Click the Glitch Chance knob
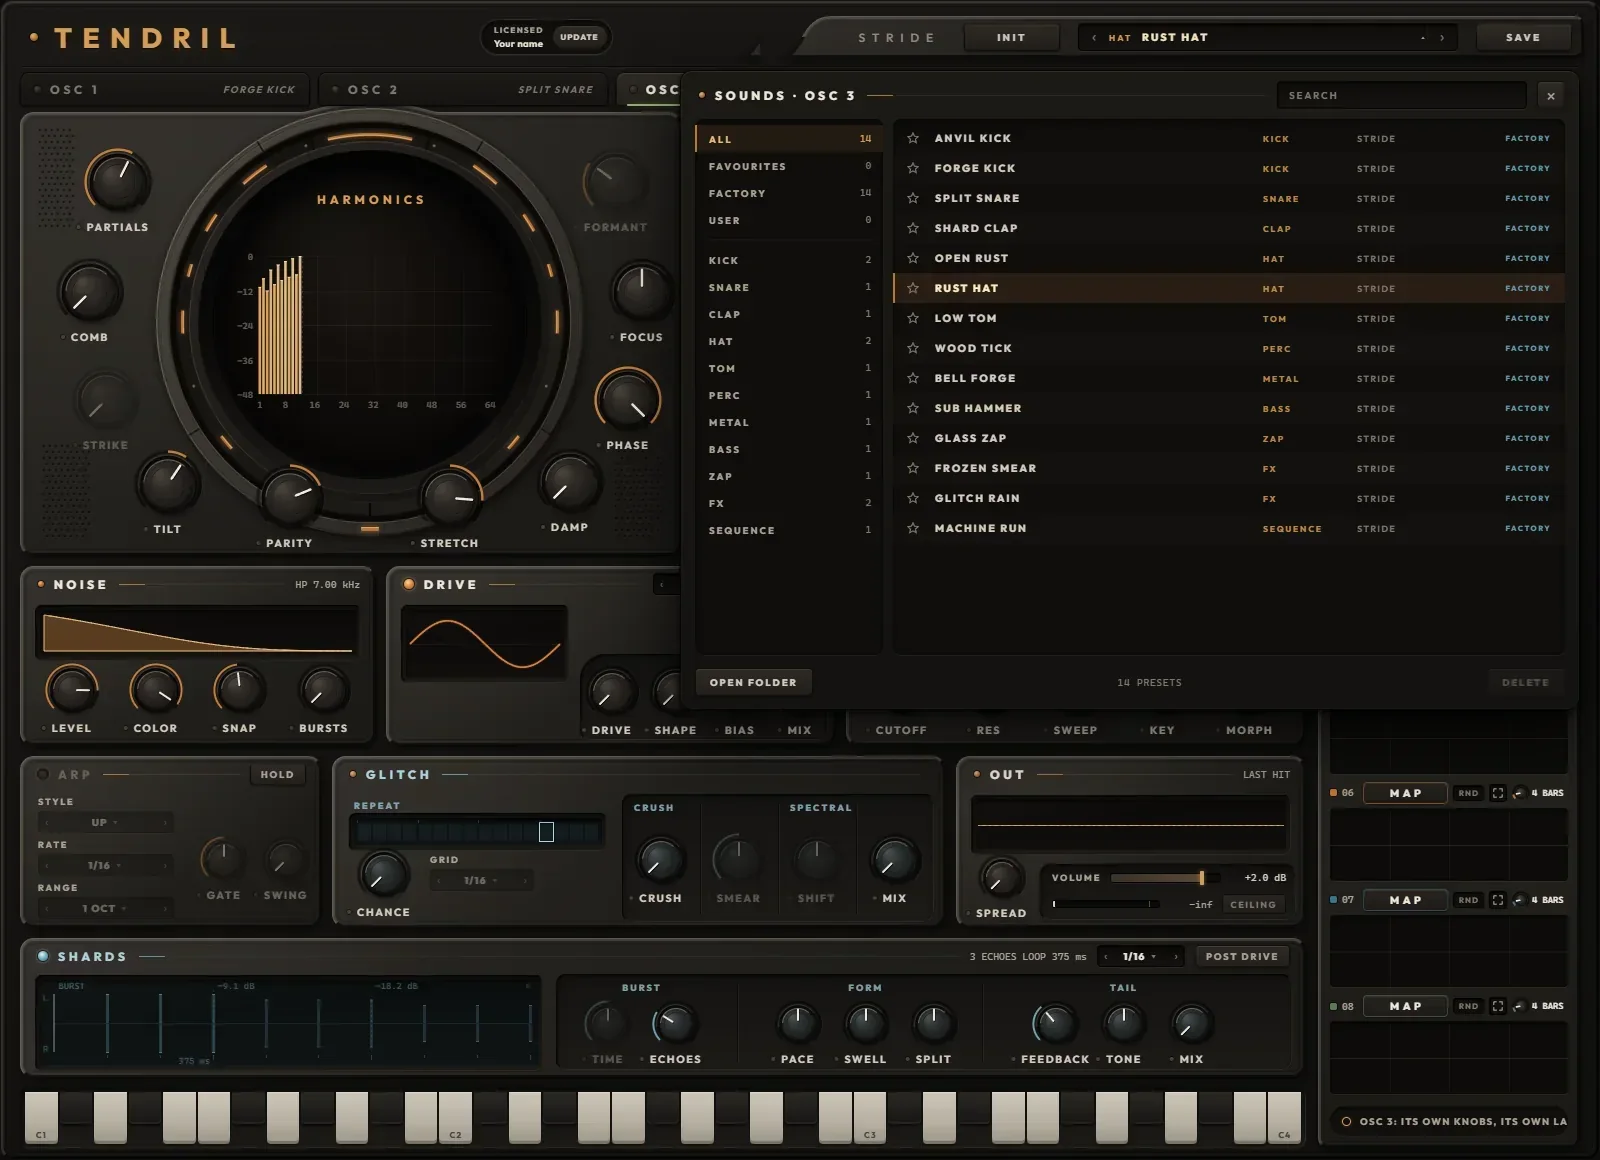This screenshot has height=1160, width=1600. coord(383,875)
